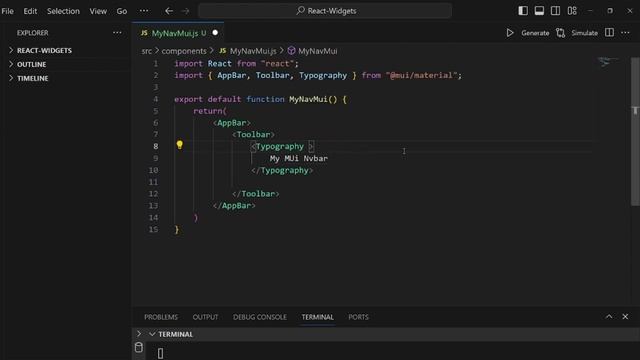Viewport: 640px width, 360px height.
Task: Click line number 8 in gutter
Action: [x=156, y=146]
